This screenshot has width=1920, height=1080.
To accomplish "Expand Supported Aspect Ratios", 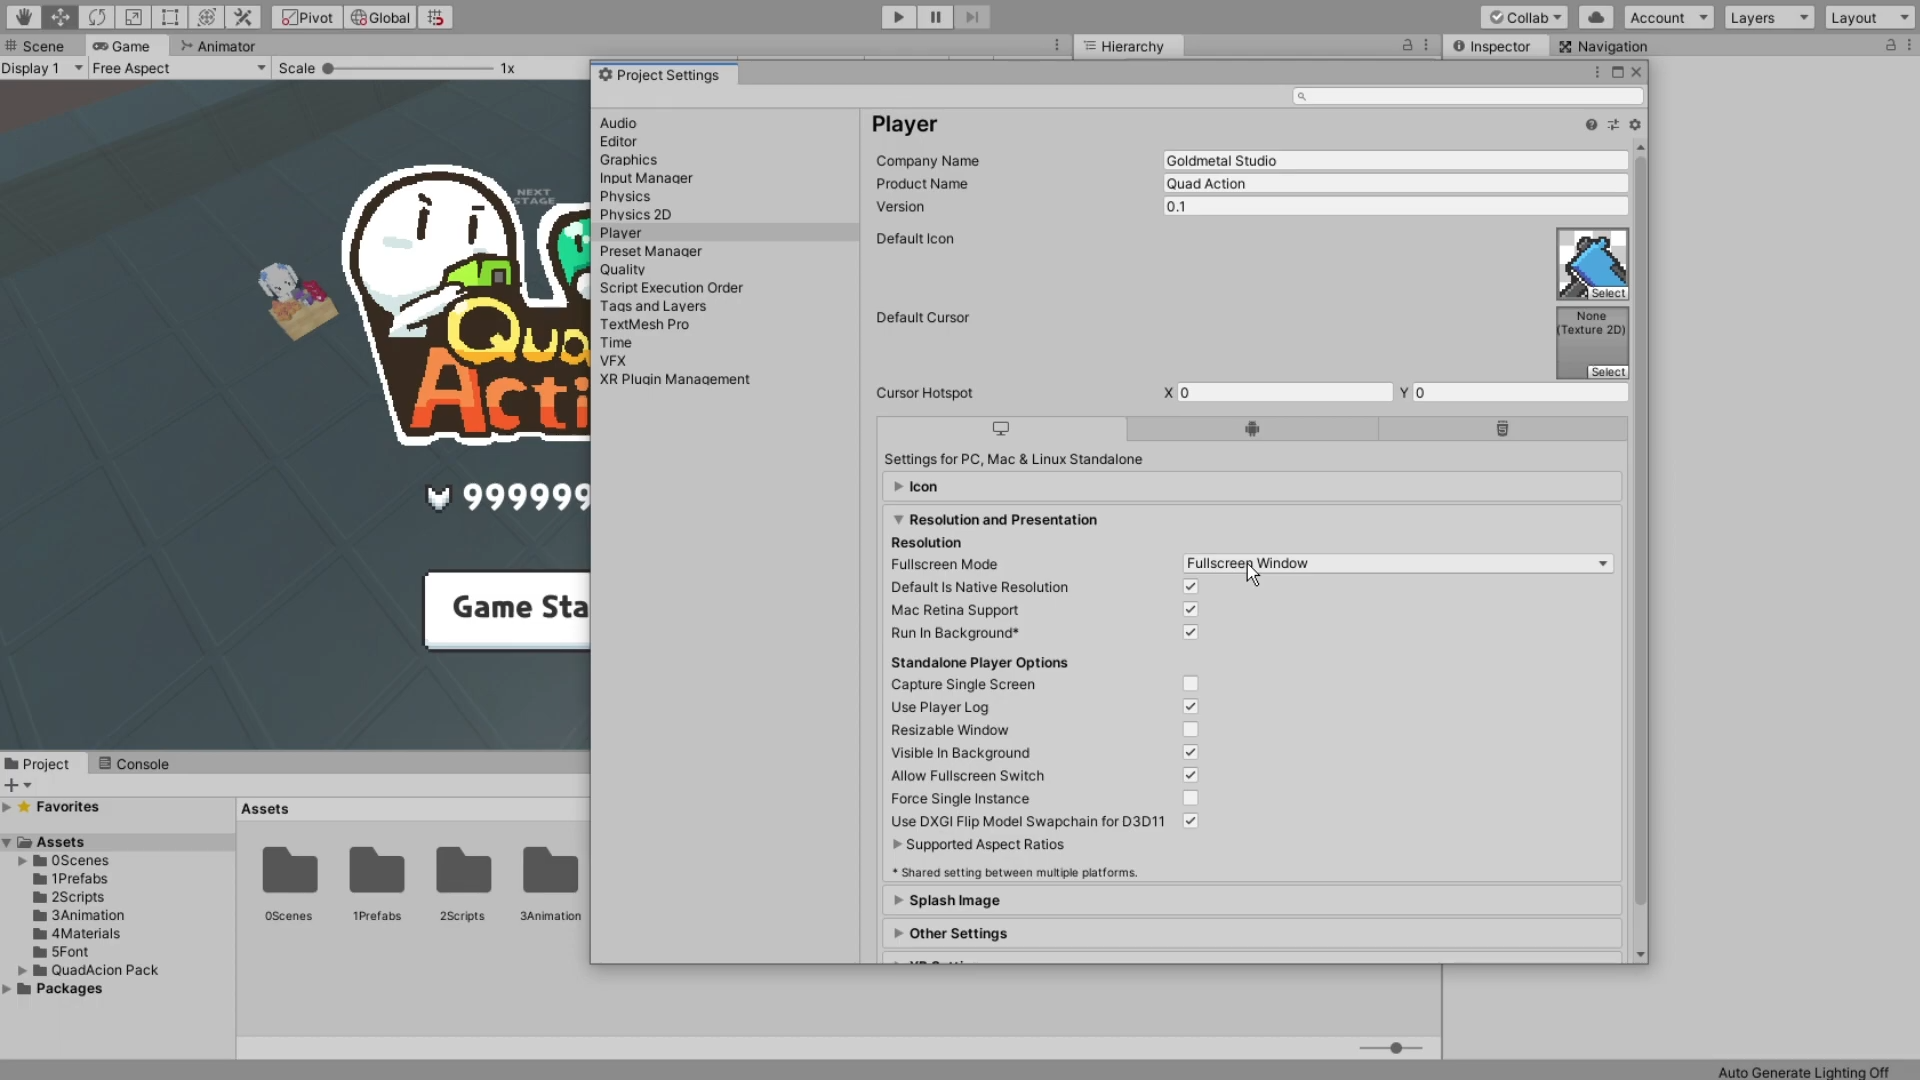I will tap(983, 845).
